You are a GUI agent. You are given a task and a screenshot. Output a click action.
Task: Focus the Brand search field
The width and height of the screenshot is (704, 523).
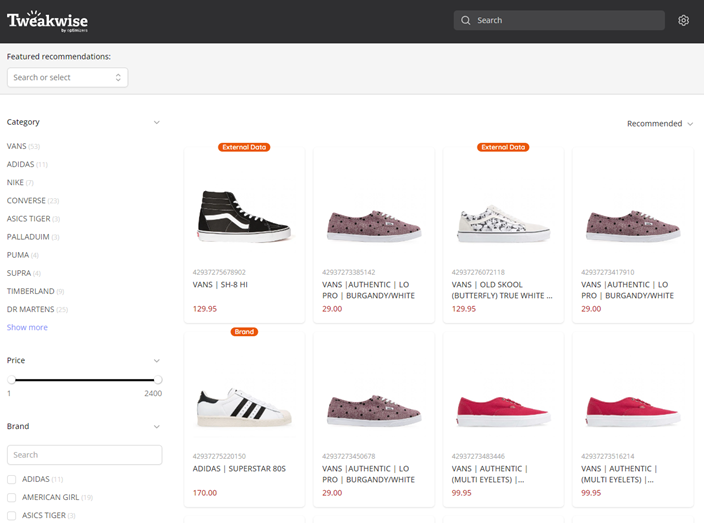(84, 455)
